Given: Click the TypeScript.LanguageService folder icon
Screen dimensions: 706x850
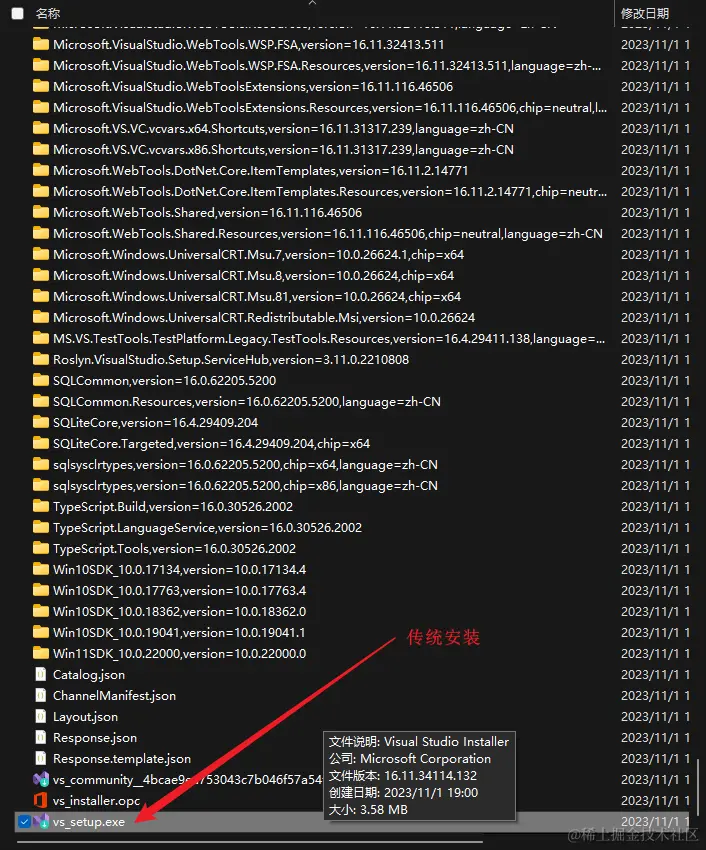Looking at the screenshot, I should click(x=41, y=527).
